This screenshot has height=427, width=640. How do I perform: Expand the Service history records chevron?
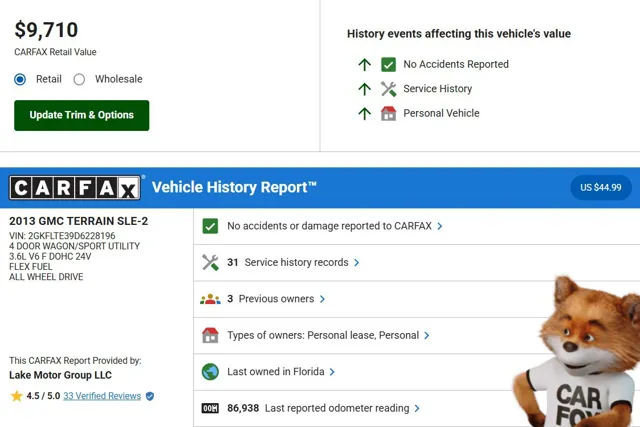[357, 262]
